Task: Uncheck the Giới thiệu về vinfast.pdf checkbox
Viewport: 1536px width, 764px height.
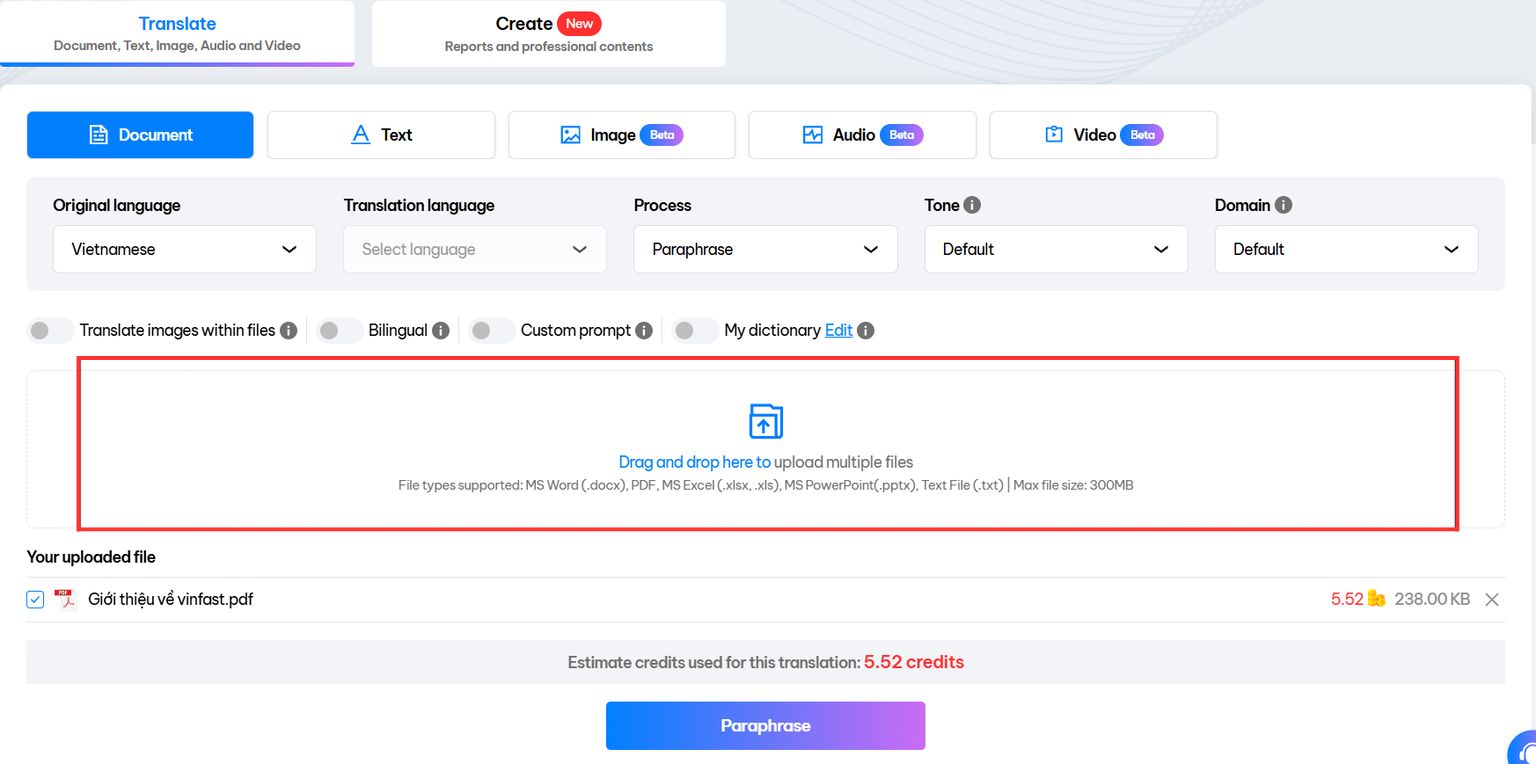Action: pyautogui.click(x=35, y=600)
